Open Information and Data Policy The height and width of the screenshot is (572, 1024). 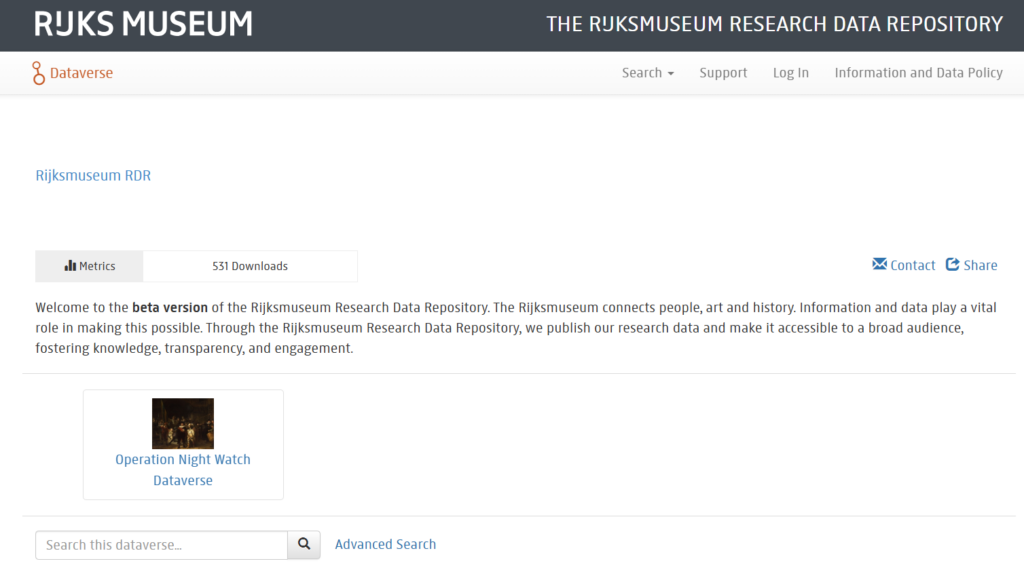pyautogui.click(x=918, y=72)
